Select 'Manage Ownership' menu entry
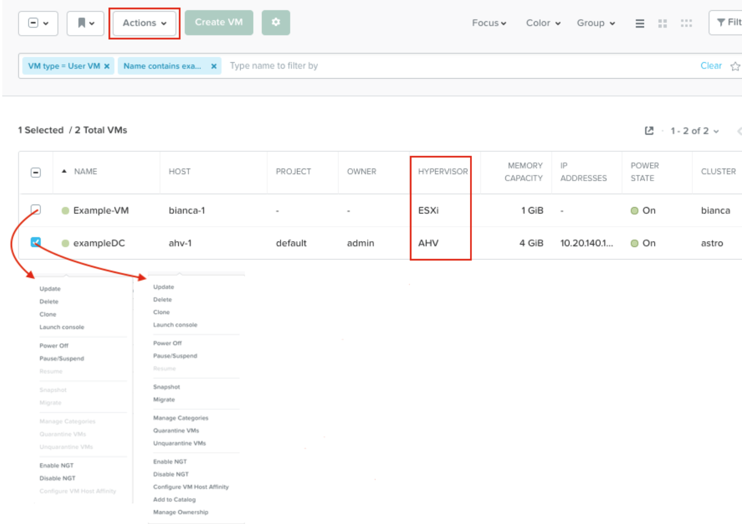 (181, 512)
